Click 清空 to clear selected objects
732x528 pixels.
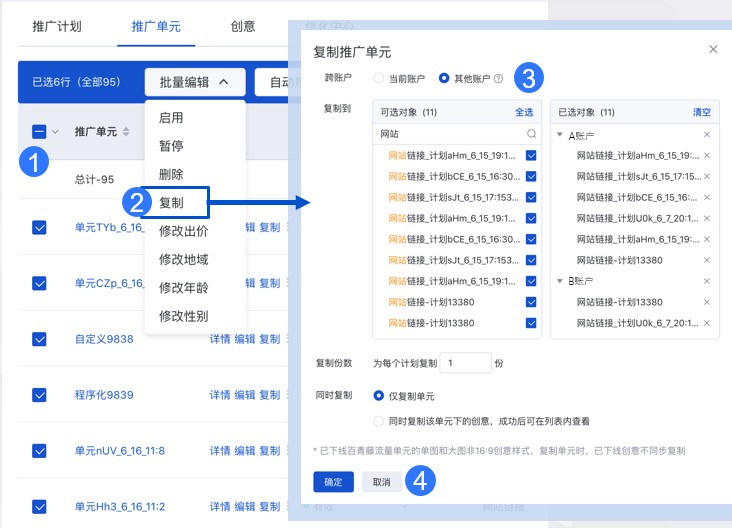702,112
